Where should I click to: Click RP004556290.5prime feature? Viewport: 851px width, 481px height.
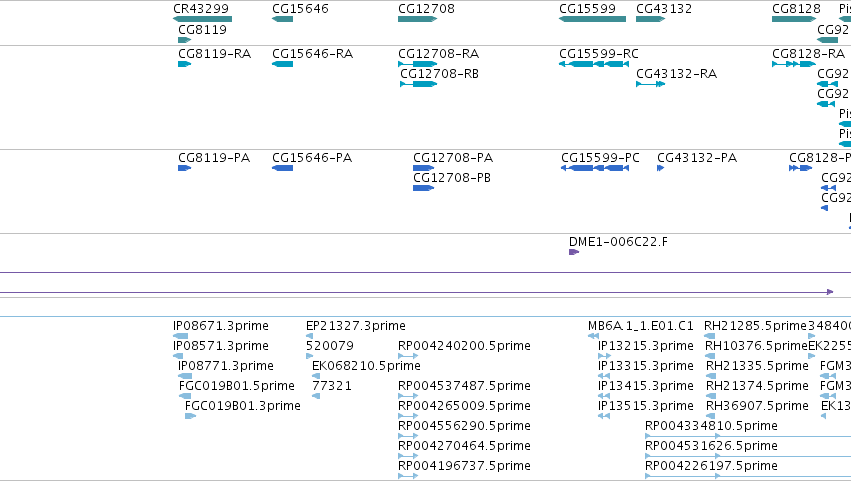point(408,436)
